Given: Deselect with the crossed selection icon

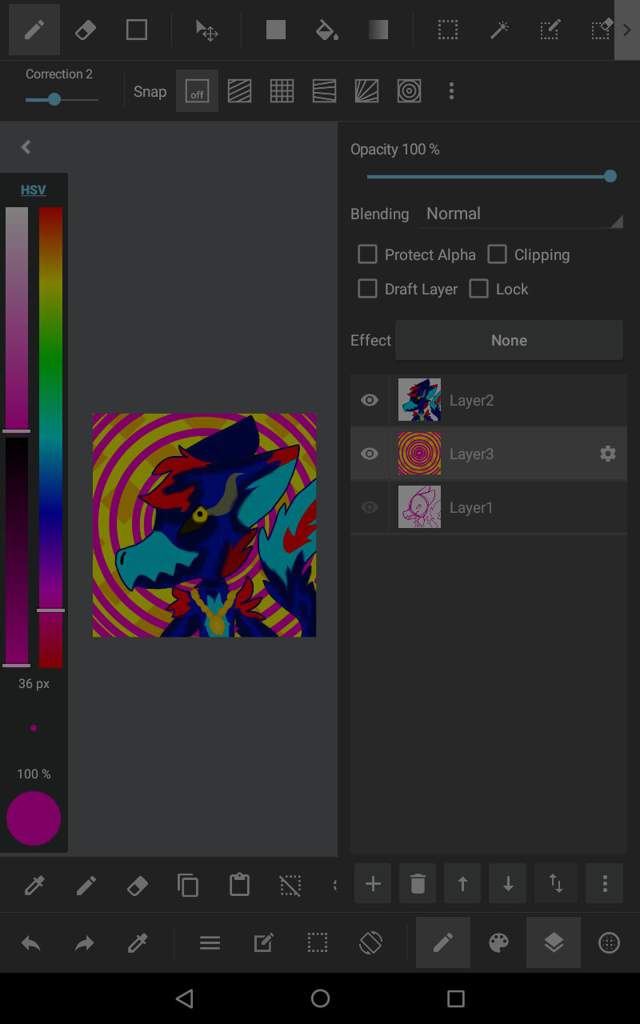Looking at the screenshot, I should (291, 886).
